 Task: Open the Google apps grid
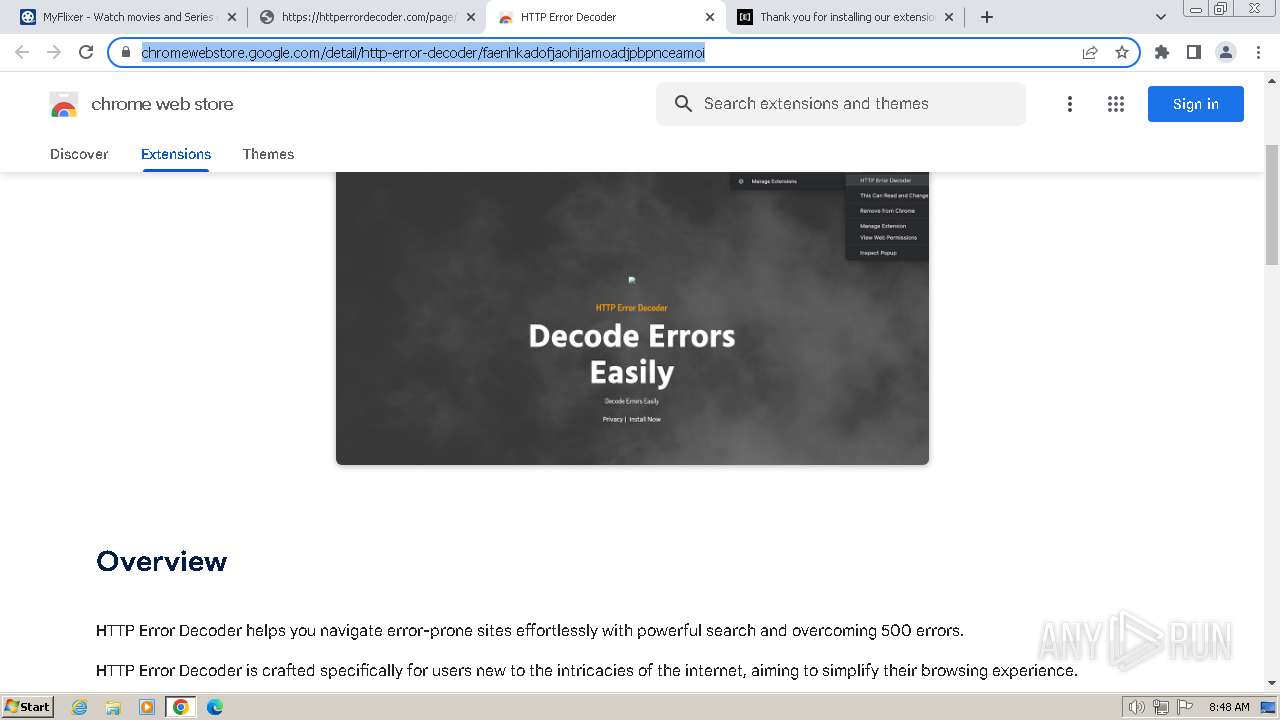click(x=1116, y=104)
